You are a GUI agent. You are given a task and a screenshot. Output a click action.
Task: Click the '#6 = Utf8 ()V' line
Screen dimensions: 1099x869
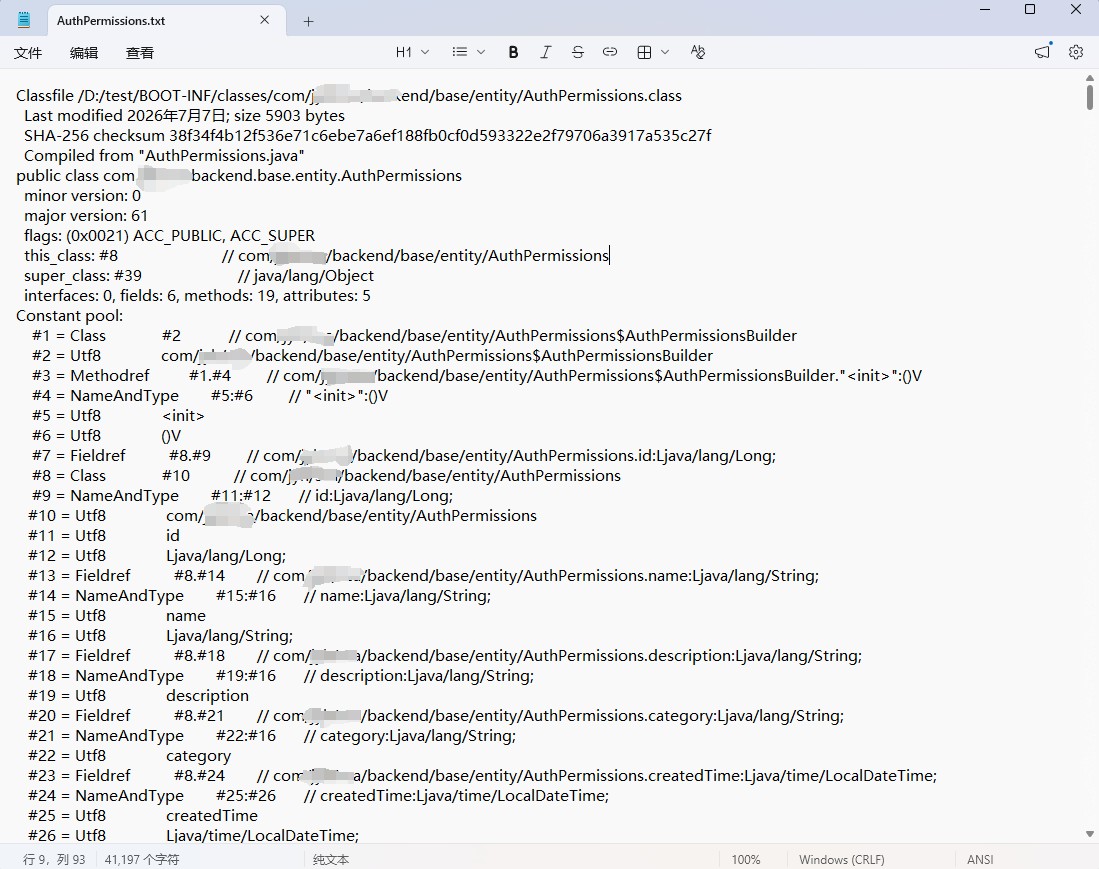point(107,435)
